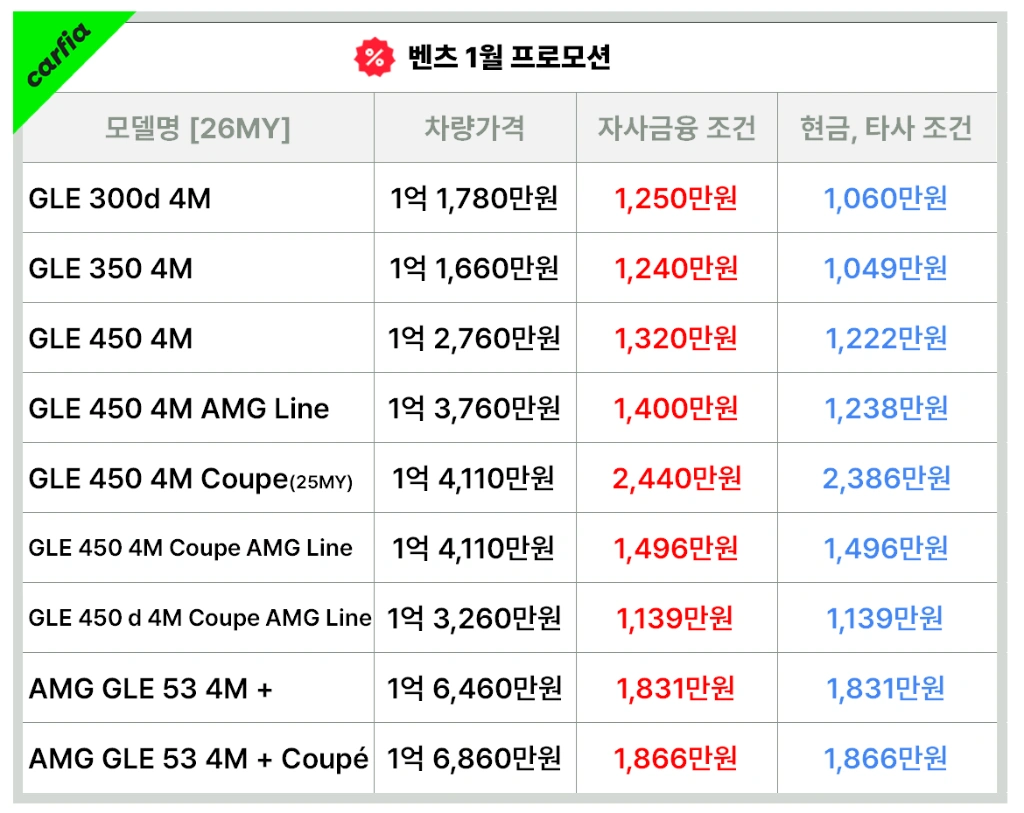Click the 벤츠 1월 프로모션 title

(x=509, y=57)
